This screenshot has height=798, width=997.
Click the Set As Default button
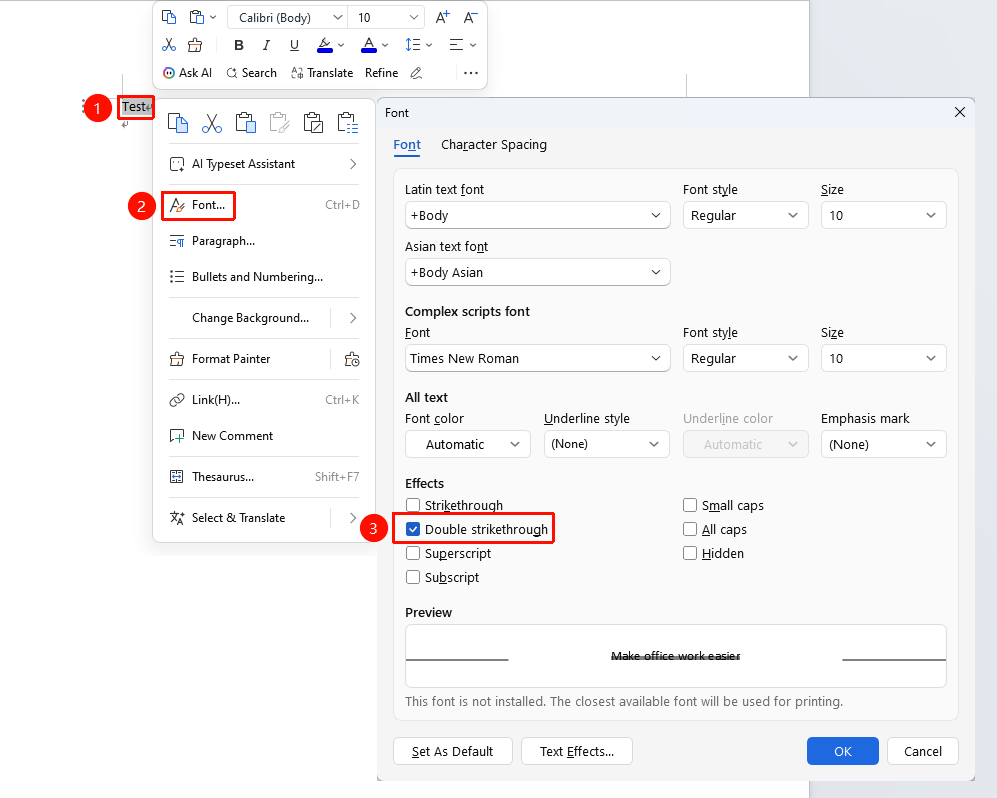pyautogui.click(x=453, y=751)
